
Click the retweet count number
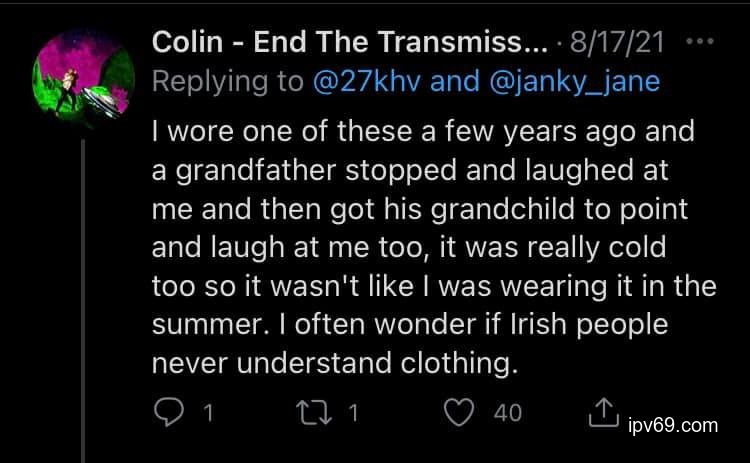tap(352, 412)
